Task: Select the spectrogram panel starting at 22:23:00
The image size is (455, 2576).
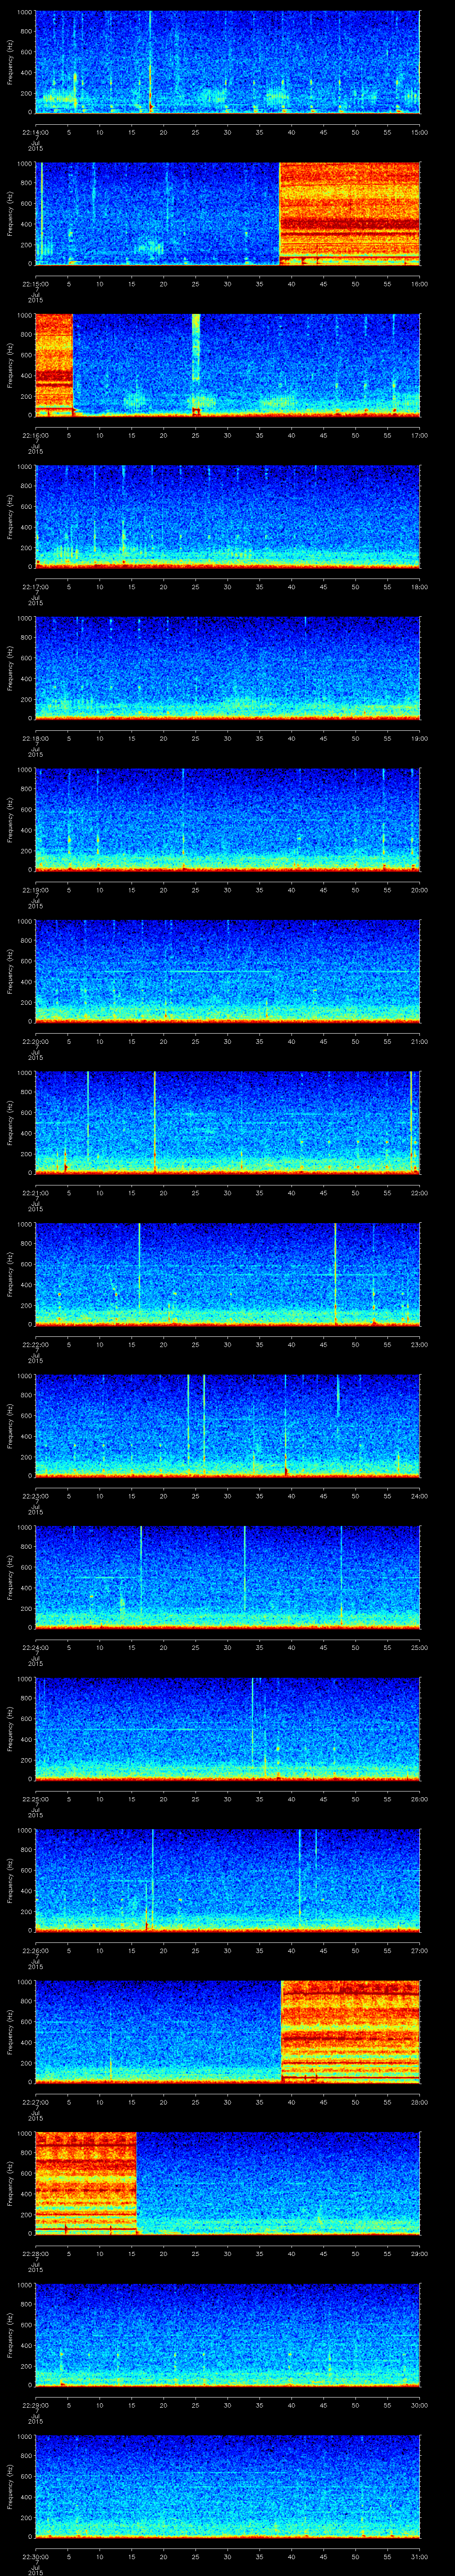Action: coord(228,1426)
